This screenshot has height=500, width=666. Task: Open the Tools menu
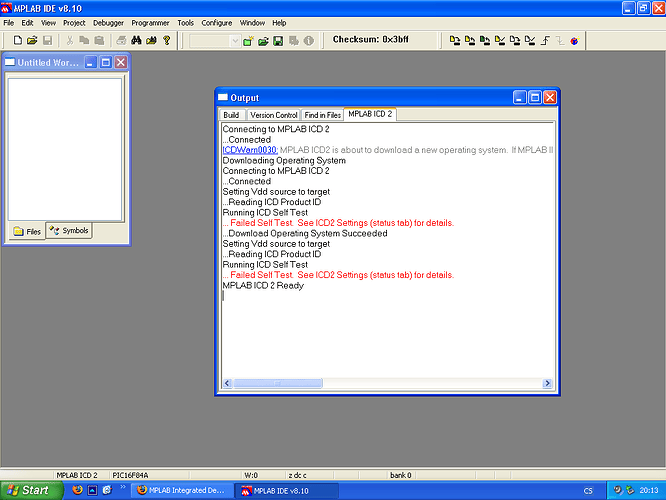[x=186, y=23]
